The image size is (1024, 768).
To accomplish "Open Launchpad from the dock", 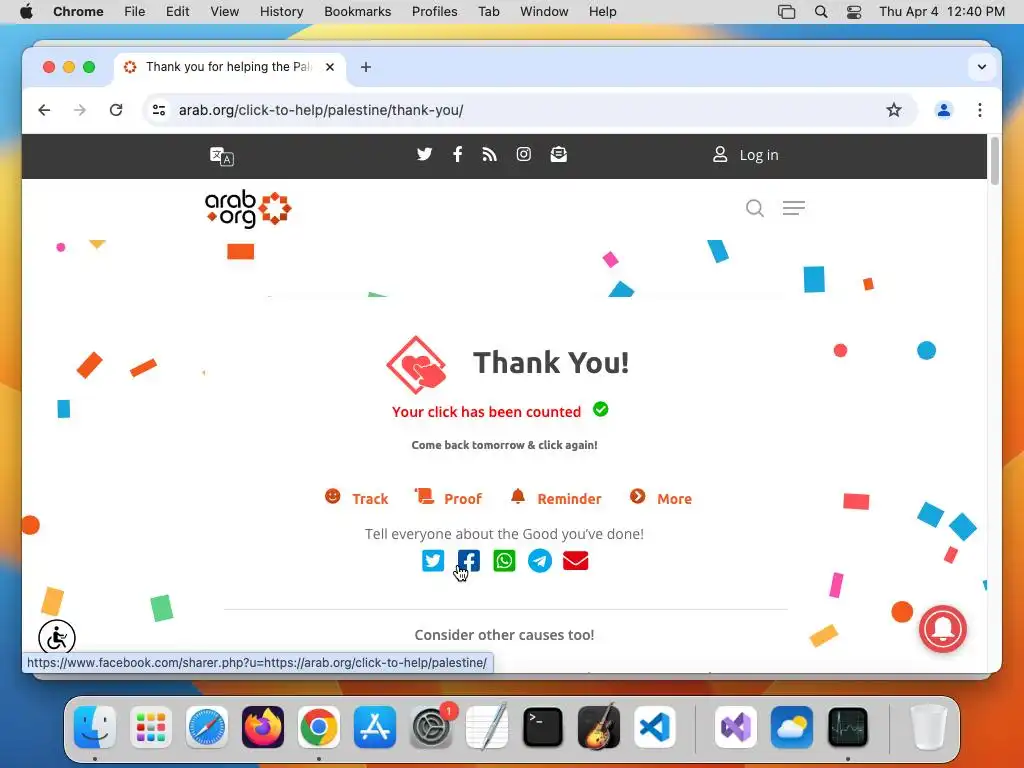I will click(151, 726).
